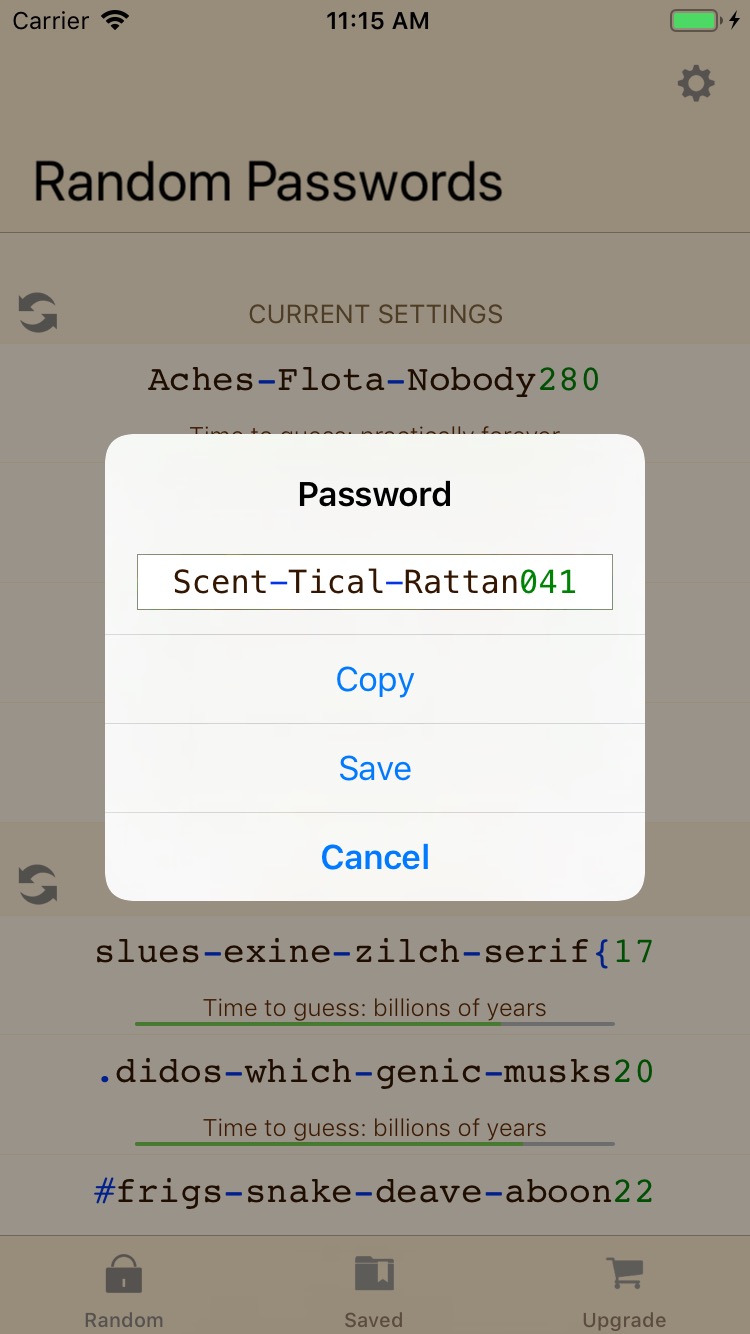Screen dimensions: 750x1334
Task: Tap the Wi-Fi icon in status bar
Action: [x=116, y=21]
